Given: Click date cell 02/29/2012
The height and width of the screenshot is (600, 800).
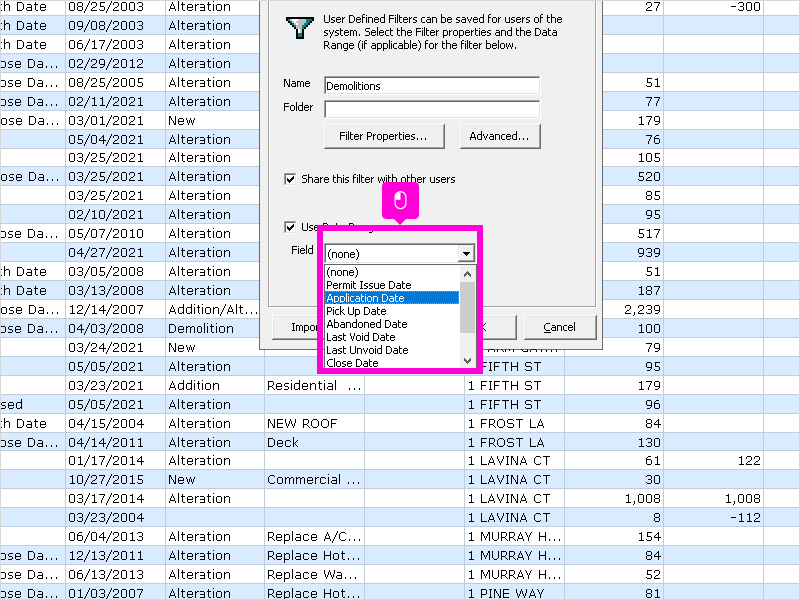Looking at the screenshot, I should 115,64.
